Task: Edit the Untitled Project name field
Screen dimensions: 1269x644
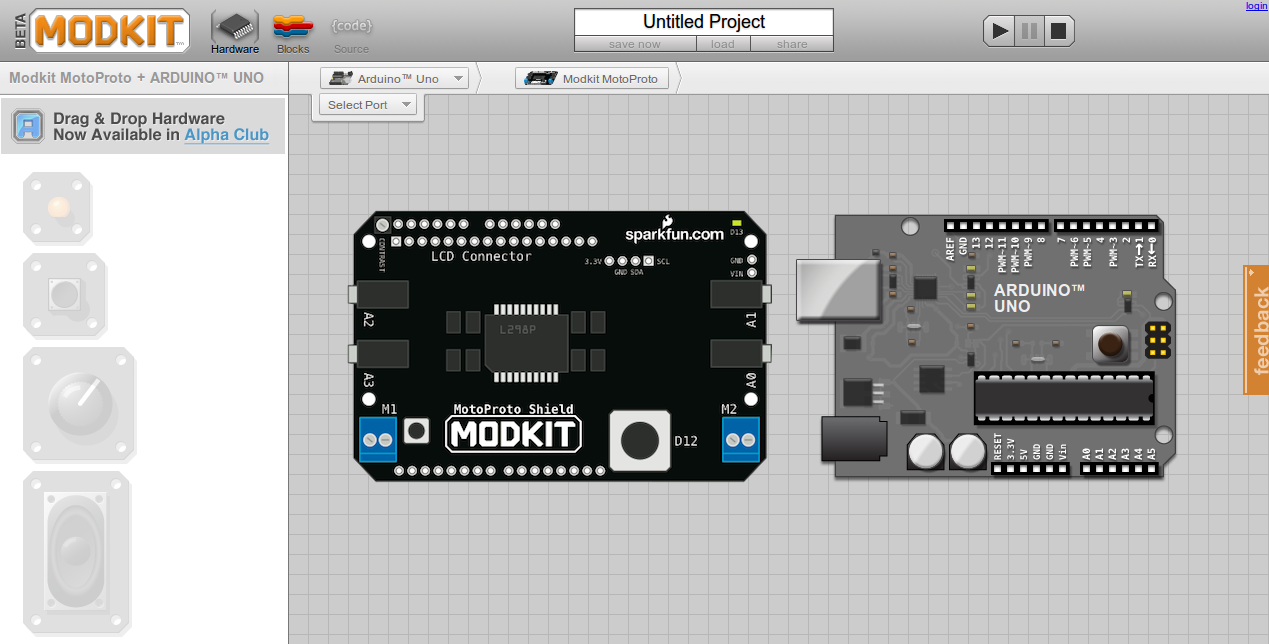Action: 704,22
